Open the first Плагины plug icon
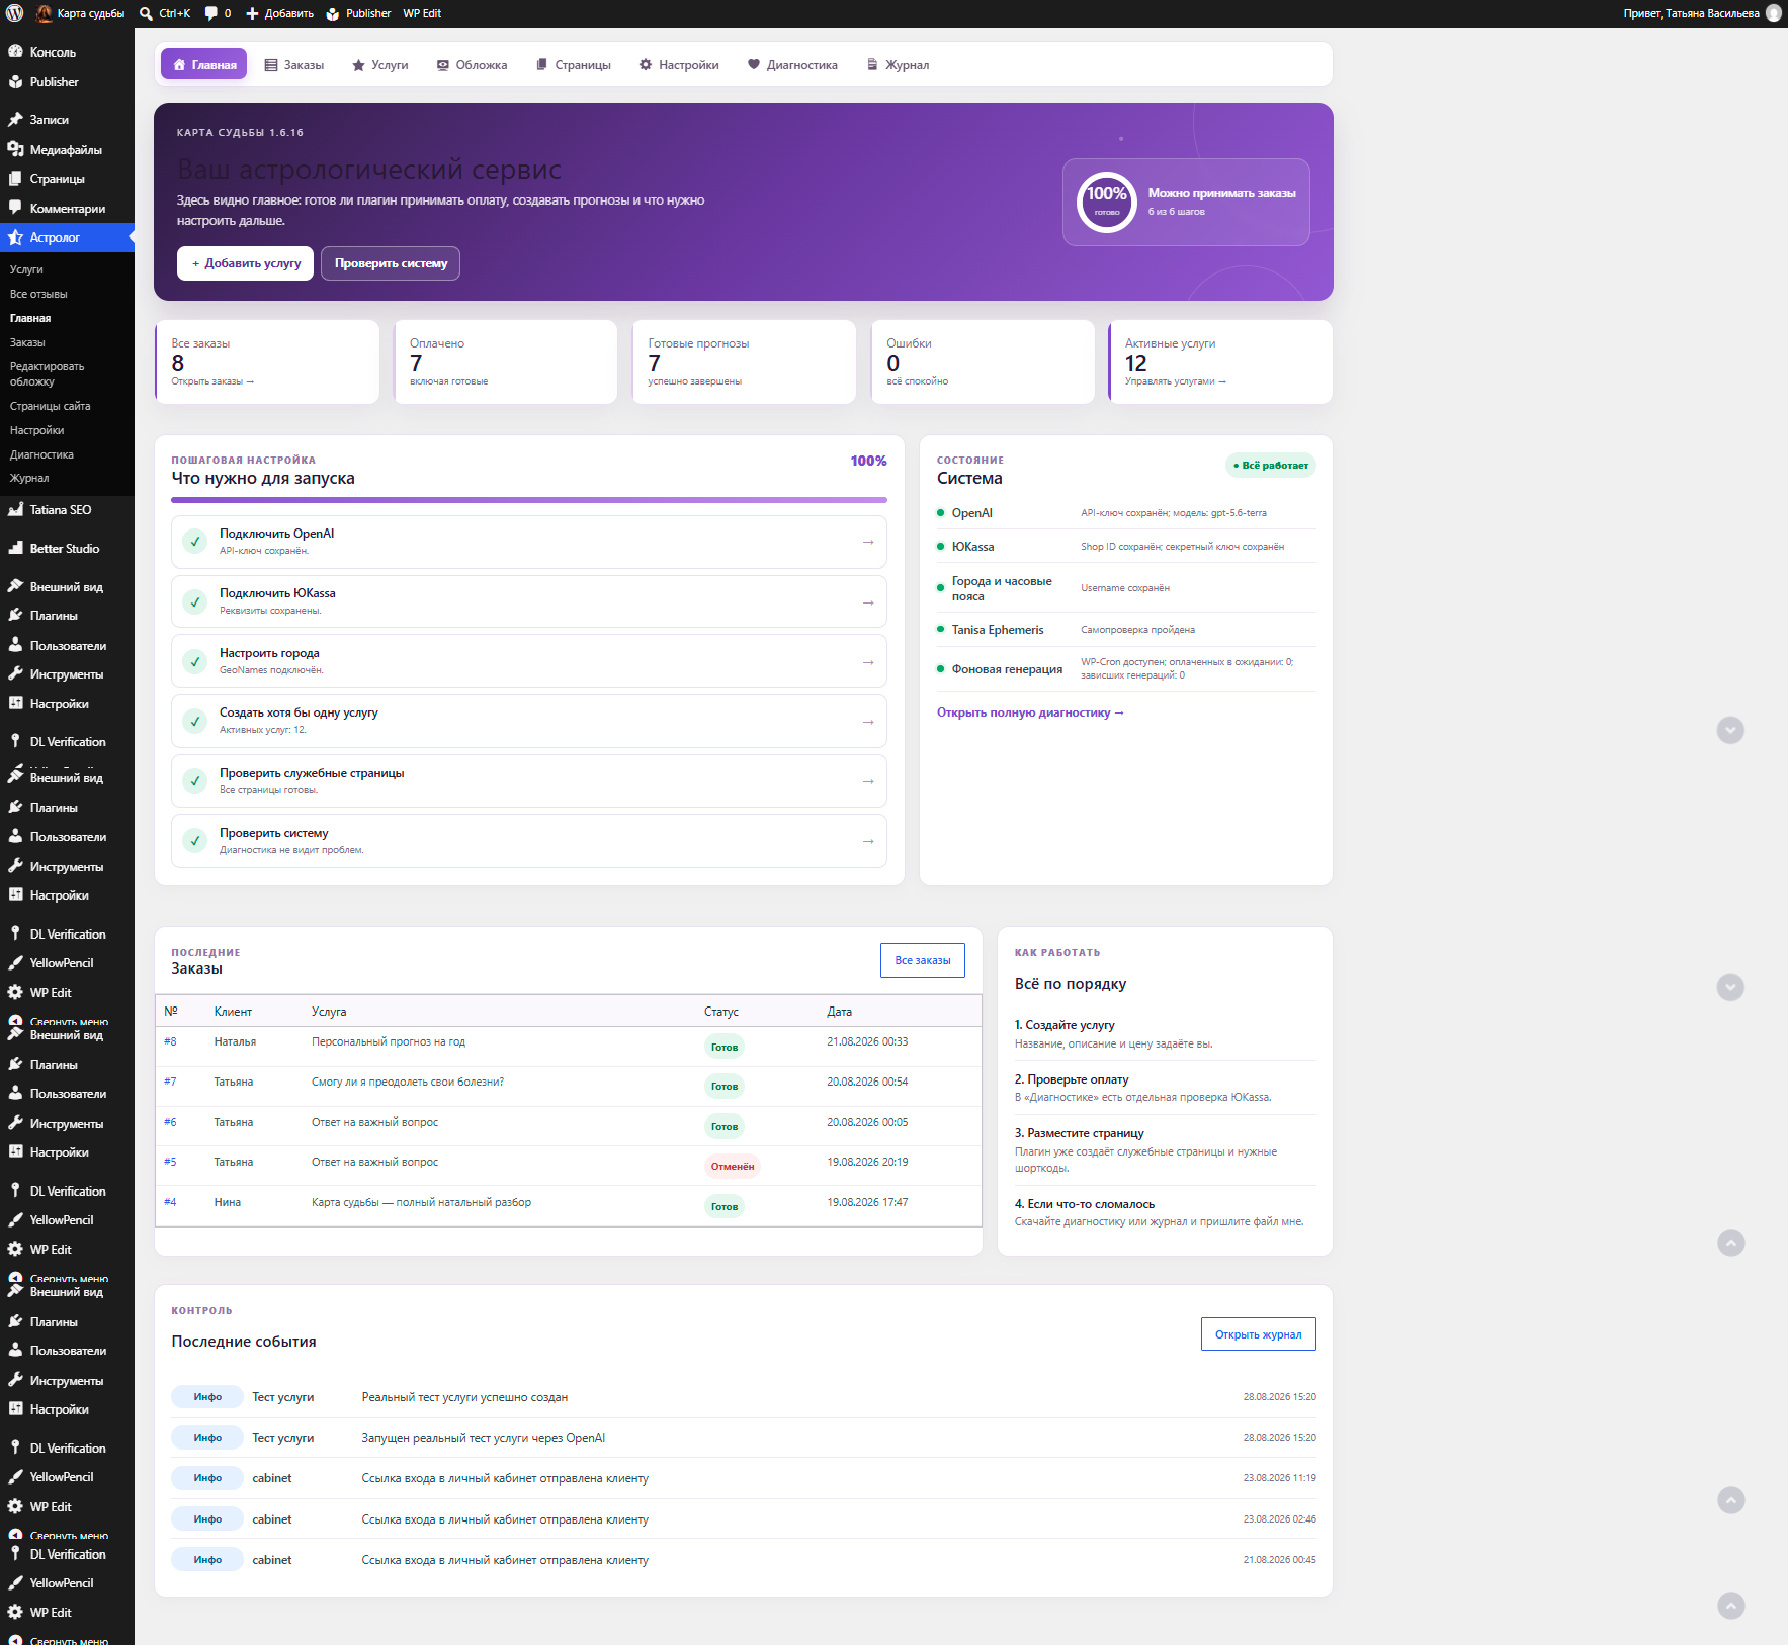The height and width of the screenshot is (1645, 1788). tap(15, 615)
